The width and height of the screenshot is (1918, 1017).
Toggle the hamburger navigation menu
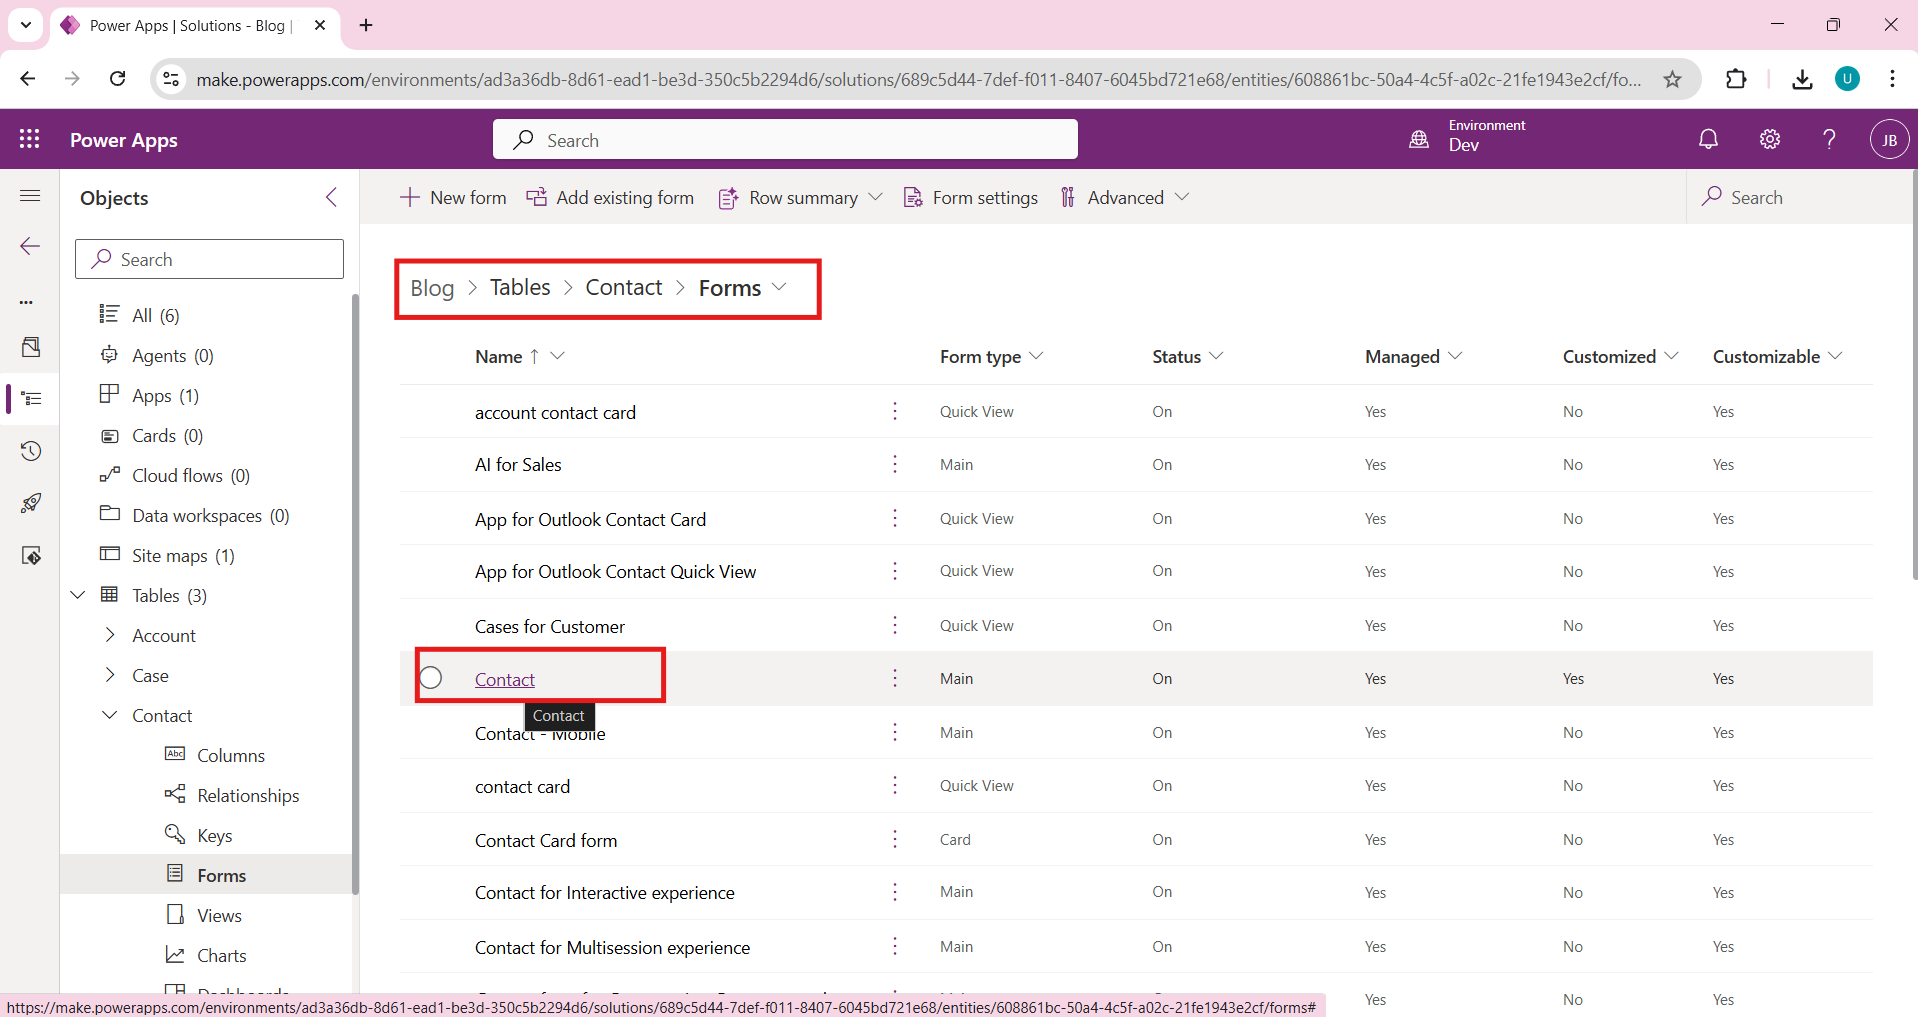pyautogui.click(x=30, y=196)
